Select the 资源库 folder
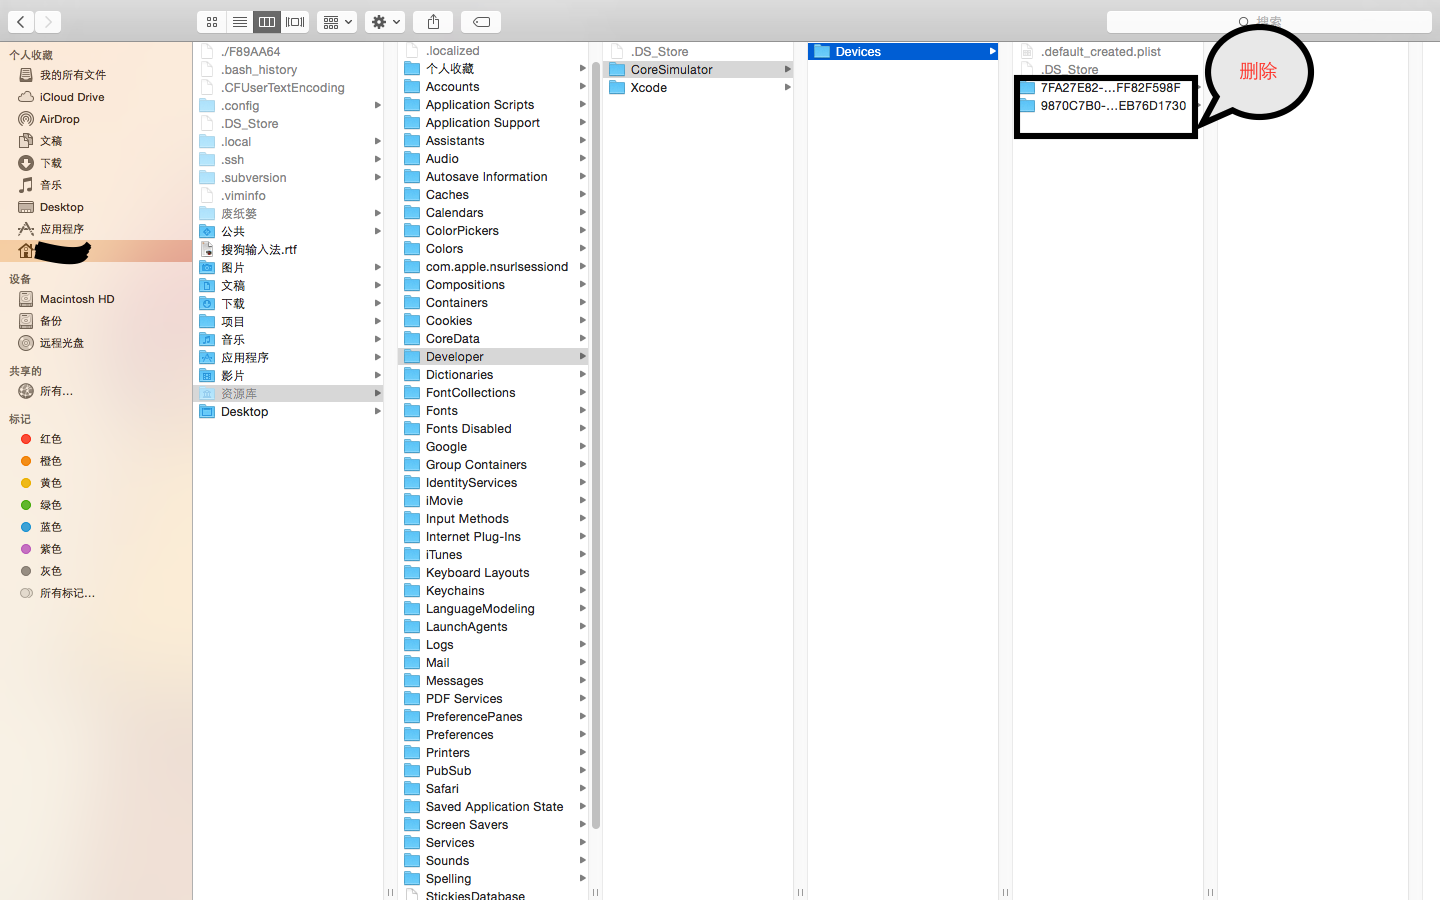Viewport: 1440px width, 900px height. (288, 394)
